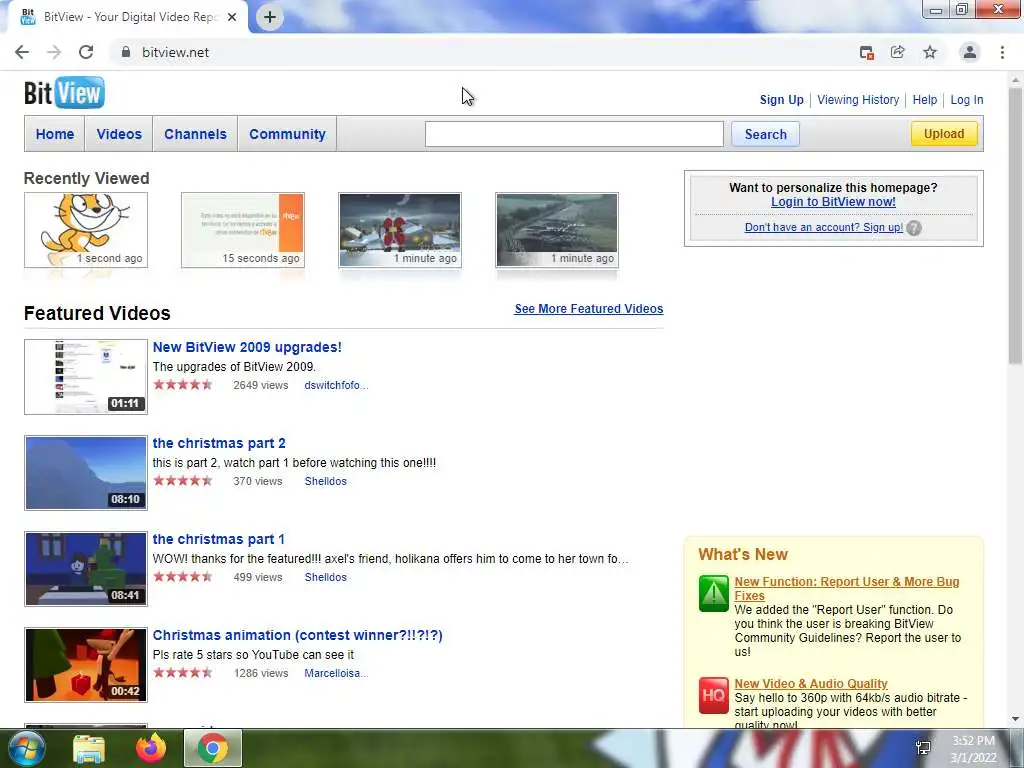Open recently viewed road thumbnail, 1 minute ago

pos(556,230)
